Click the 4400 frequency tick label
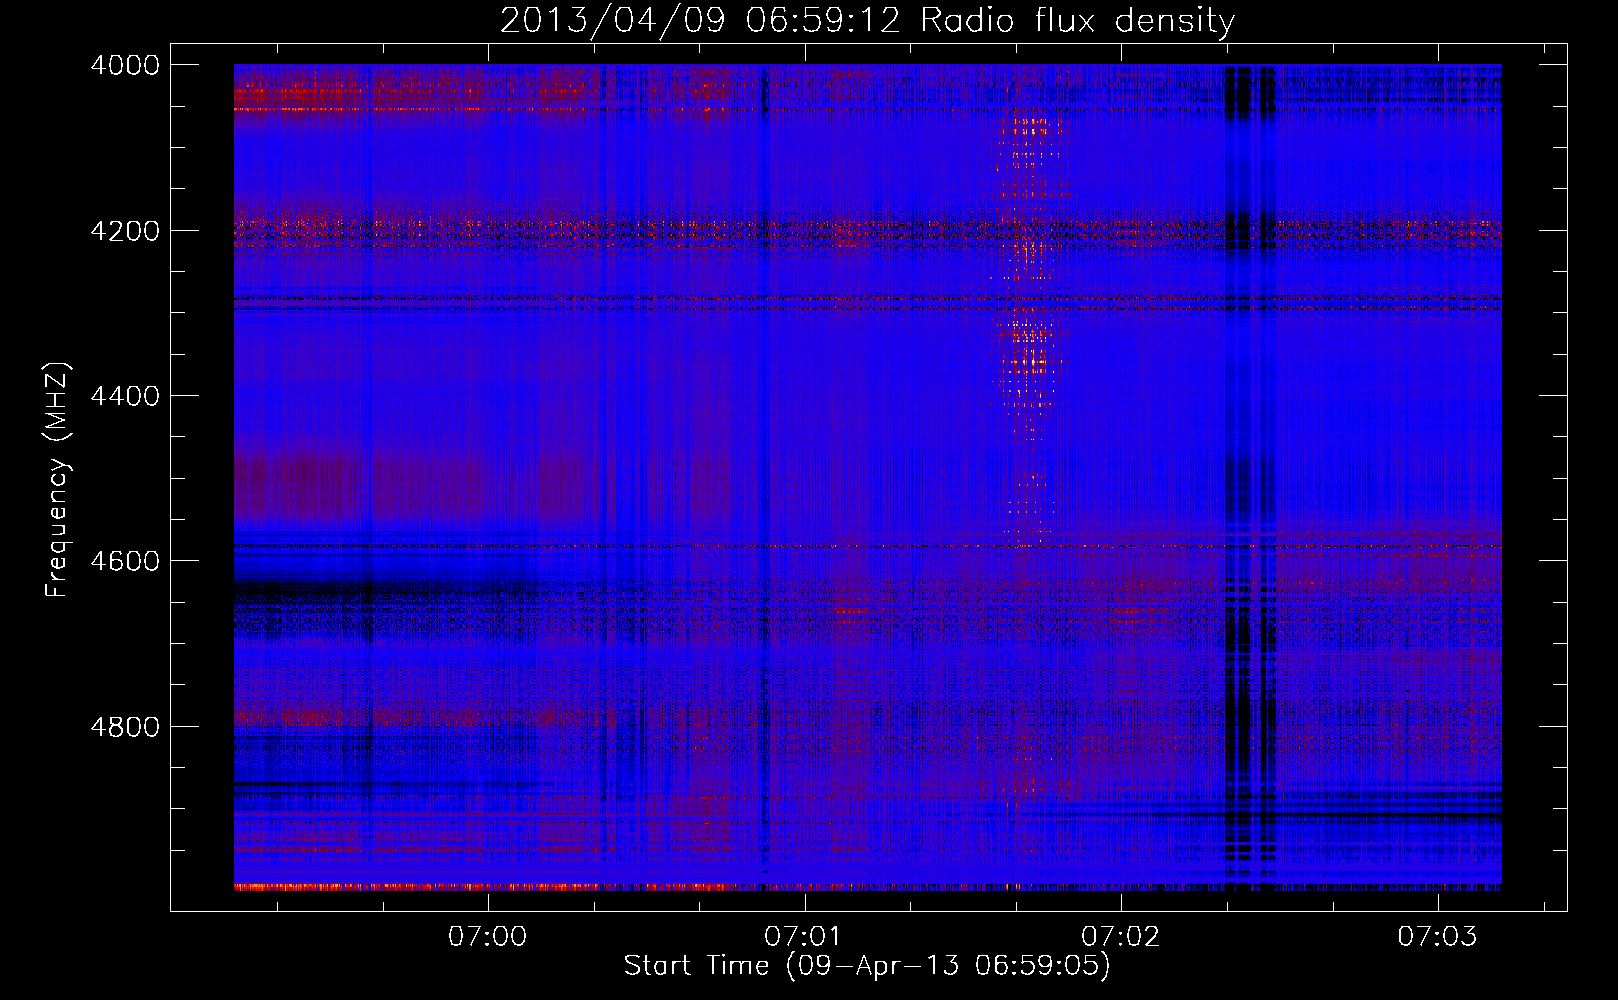1618x1000 pixels. tap(125, 396)
